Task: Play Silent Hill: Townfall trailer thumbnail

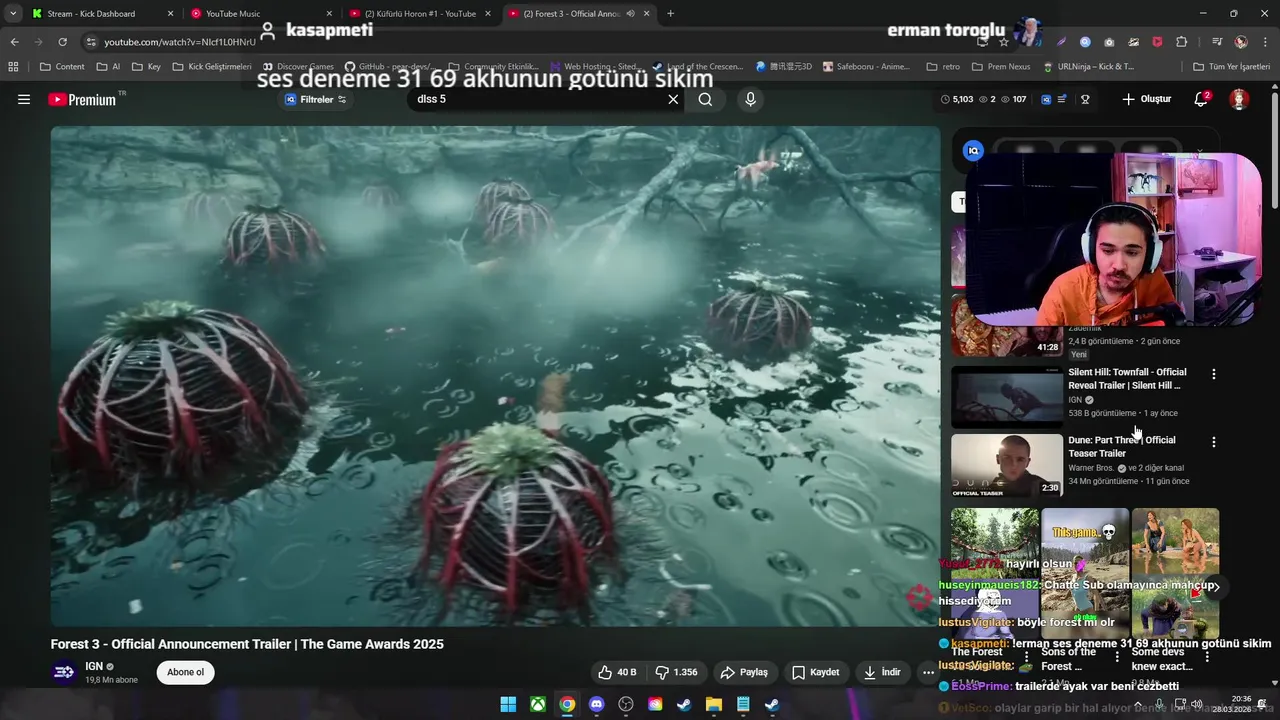Action: (1007, 397)
